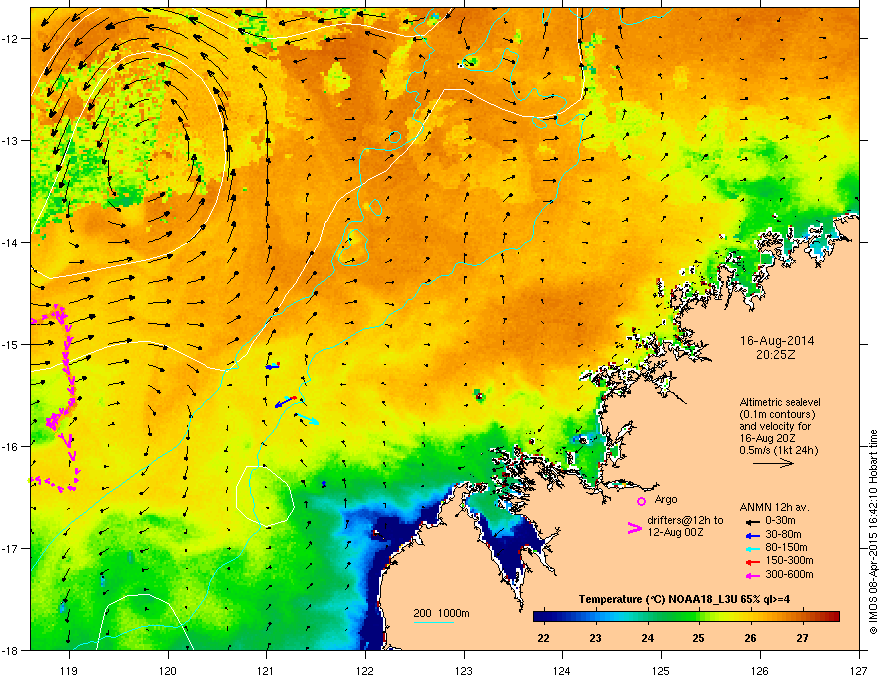
Task: Click the magenta Argo circle legend symbol
Action: pos(641,501)
